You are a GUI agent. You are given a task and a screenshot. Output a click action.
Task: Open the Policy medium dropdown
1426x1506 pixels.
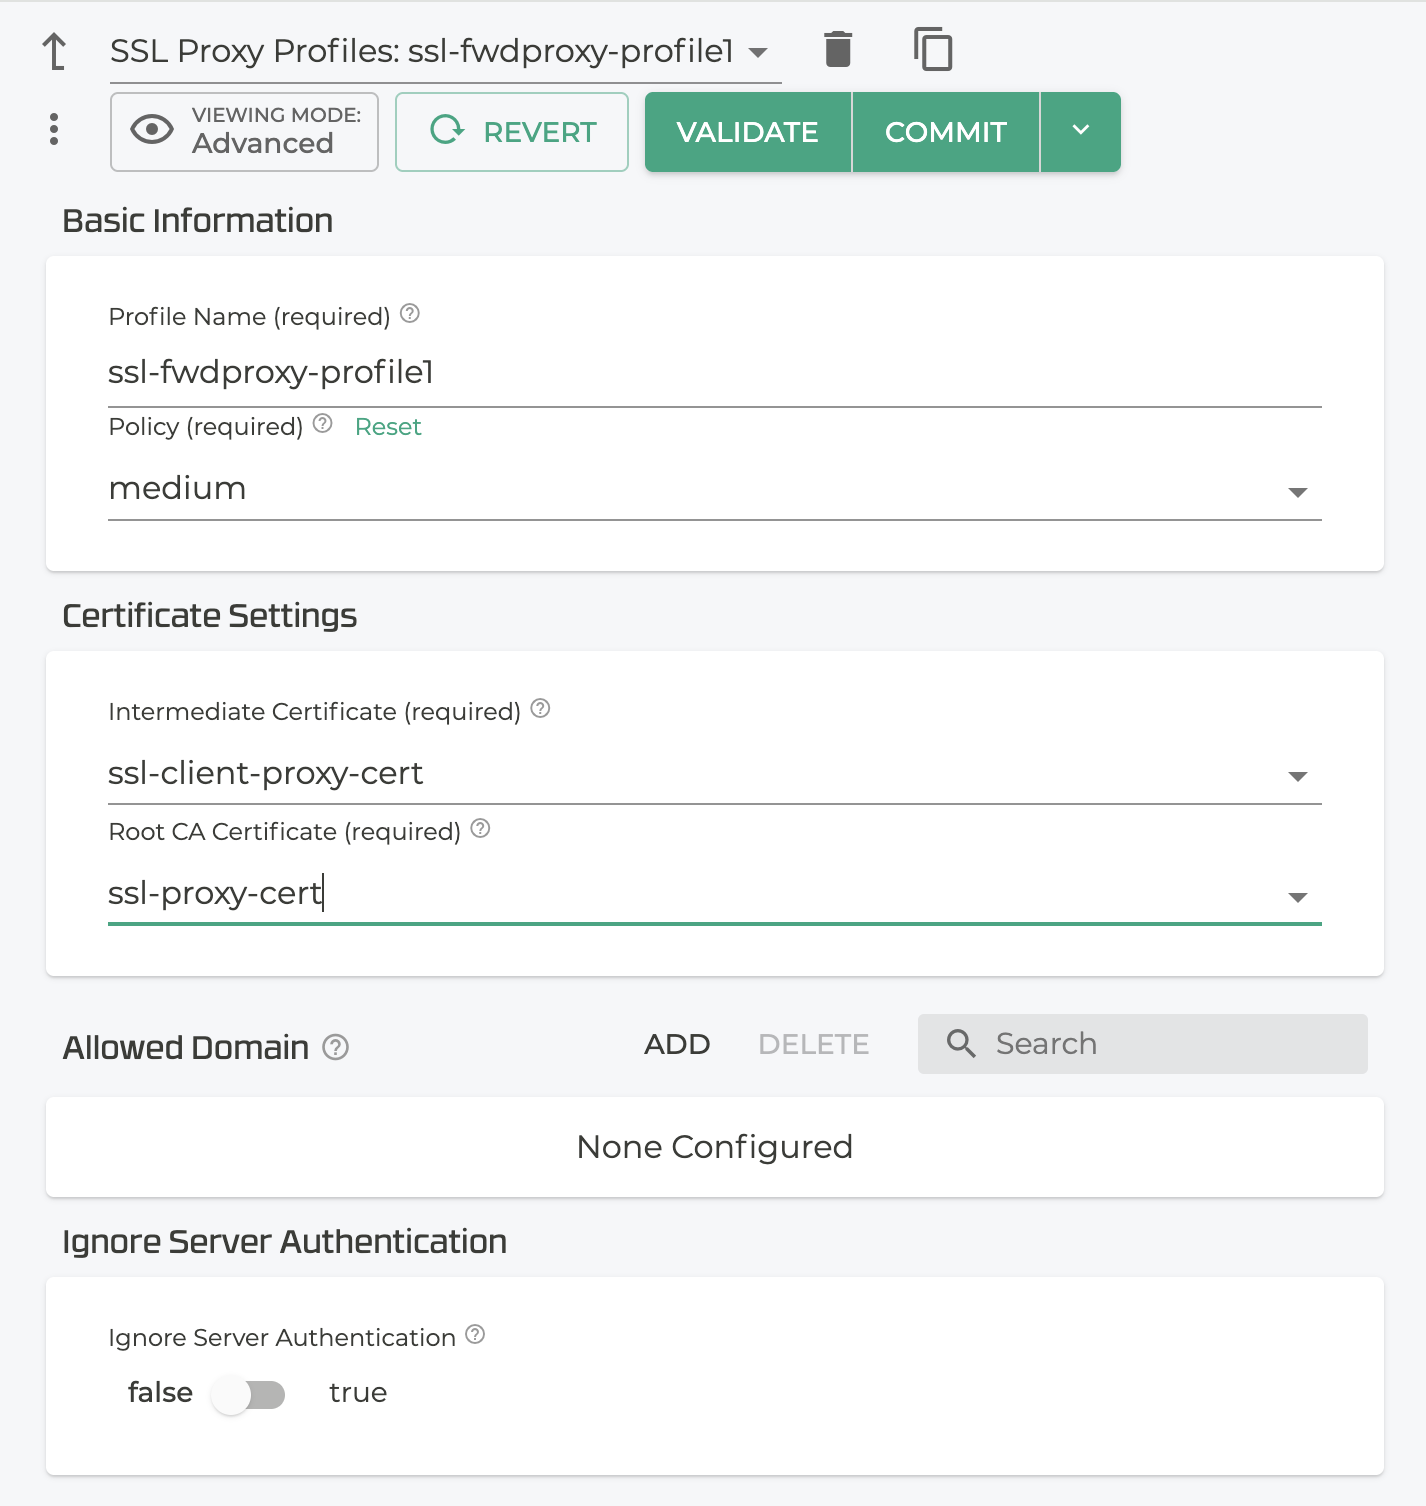[x=715, y=489]
